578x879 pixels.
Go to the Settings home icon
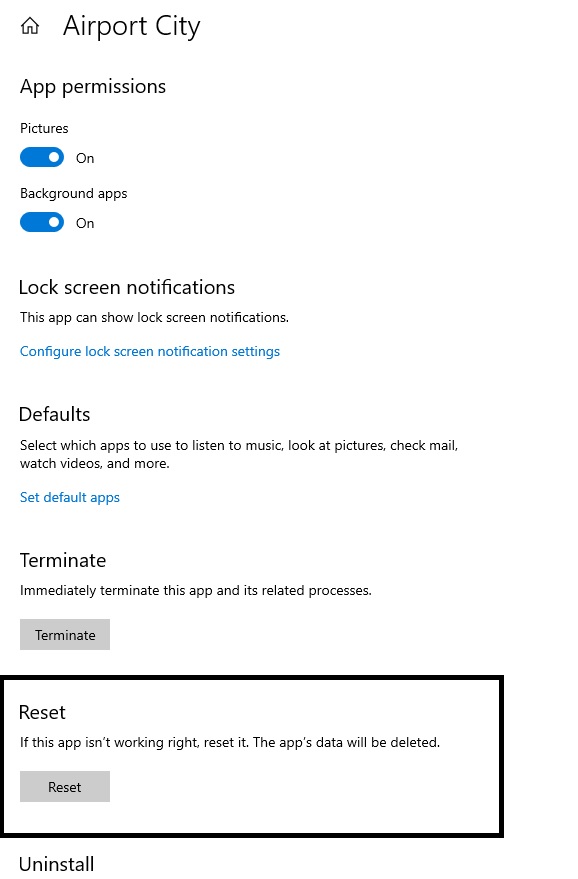(x=30, y=26)
